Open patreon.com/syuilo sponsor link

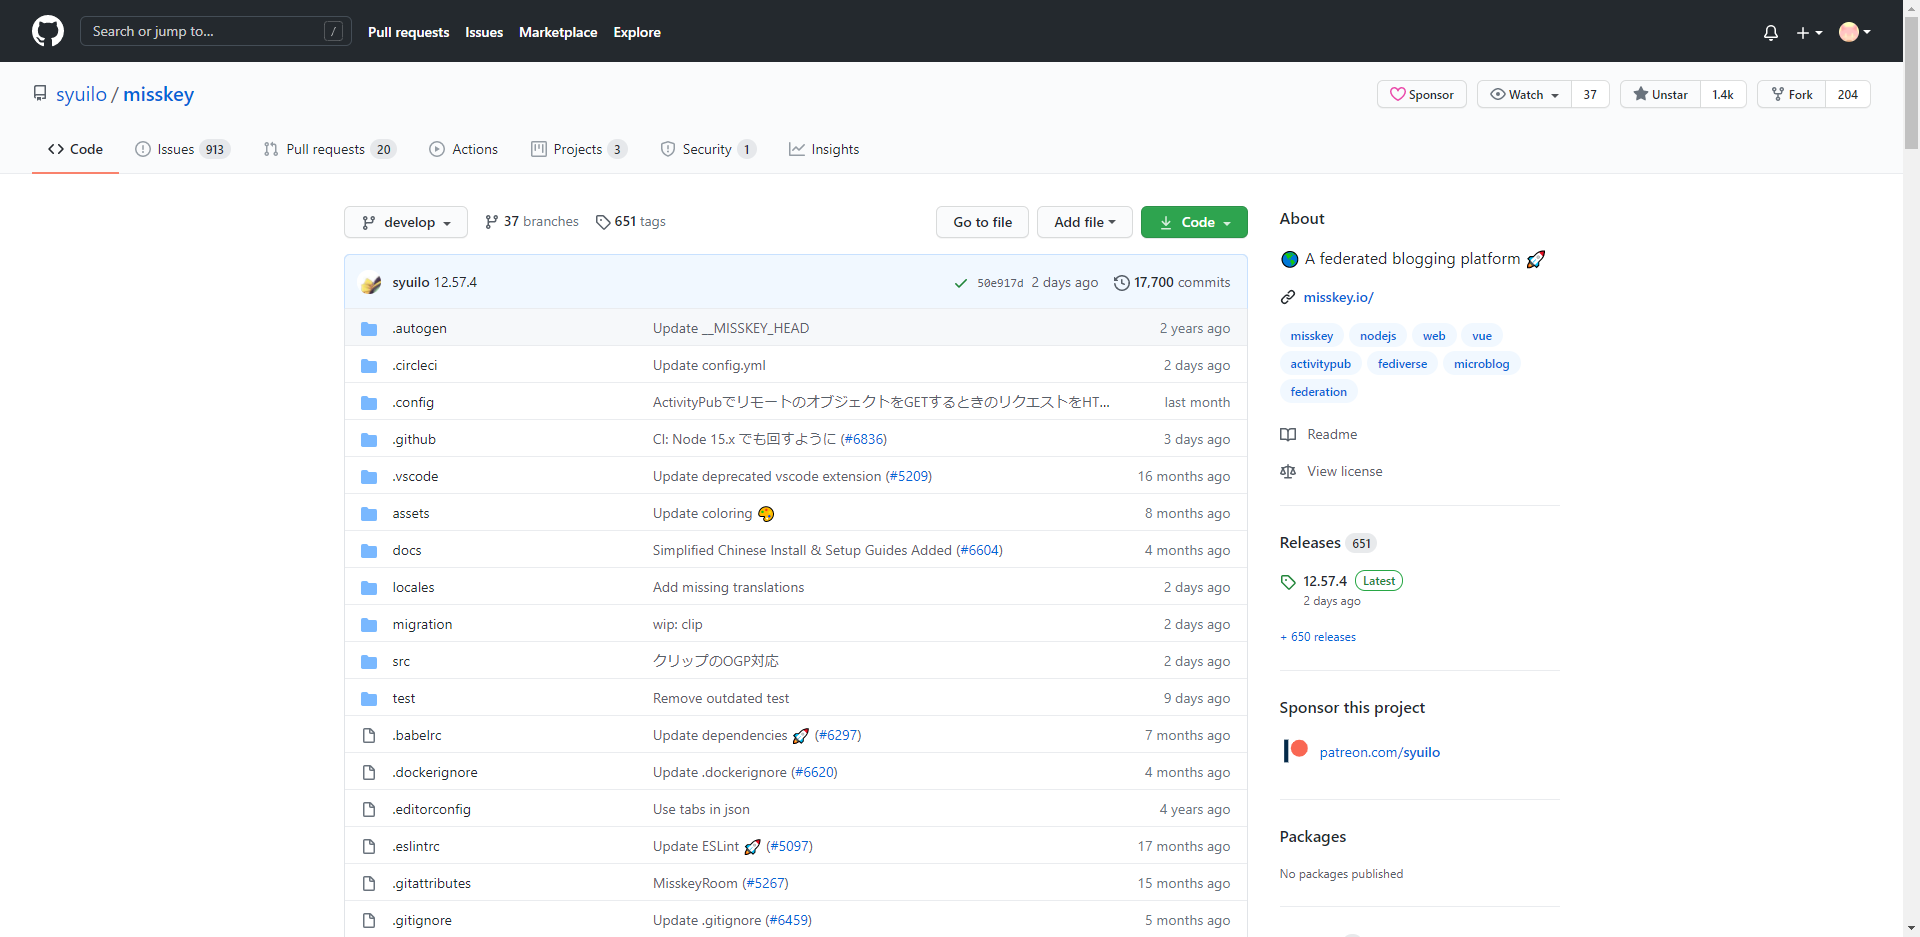[1379, 752]
